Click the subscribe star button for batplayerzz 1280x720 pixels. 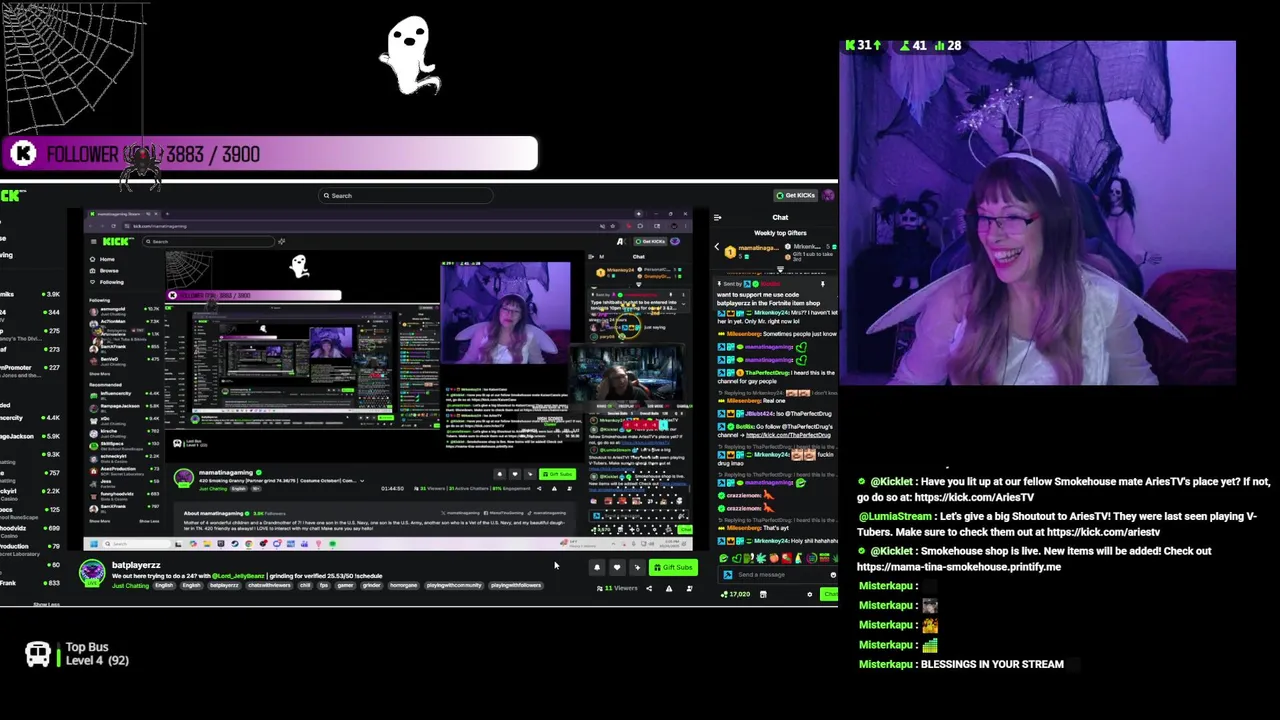pos(637,568)
